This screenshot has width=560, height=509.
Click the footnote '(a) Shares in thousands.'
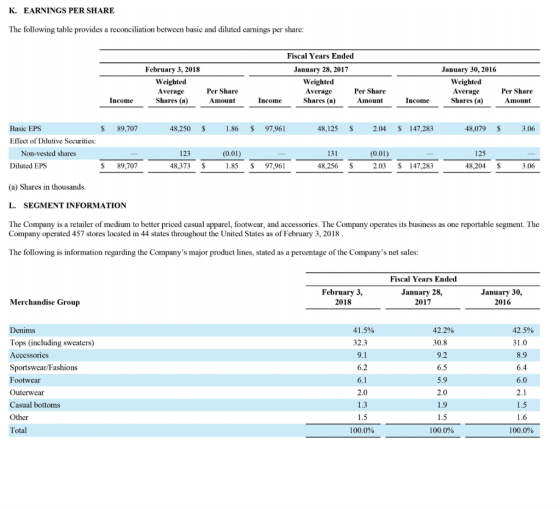point(48,187)
